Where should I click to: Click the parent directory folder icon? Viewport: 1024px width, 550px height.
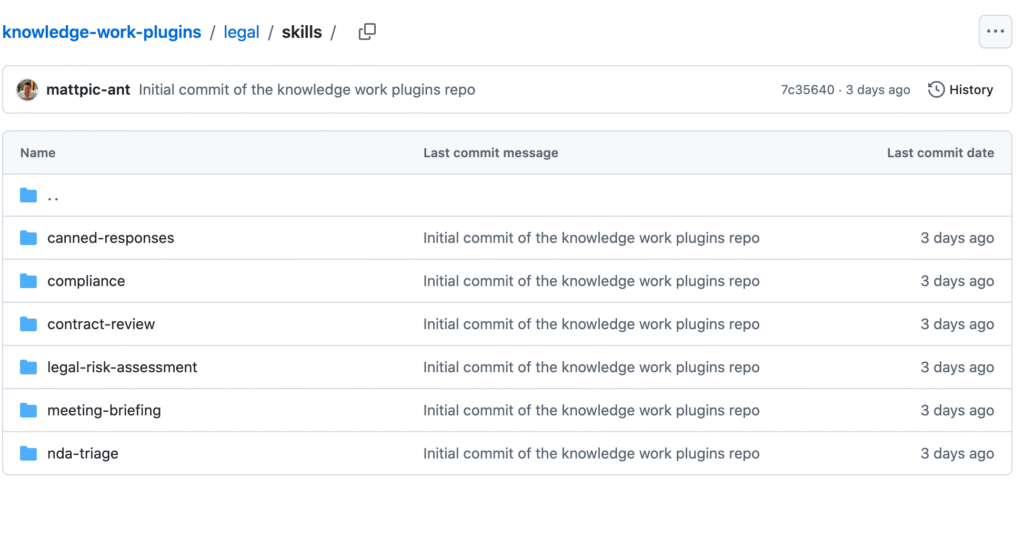[29, 196]
